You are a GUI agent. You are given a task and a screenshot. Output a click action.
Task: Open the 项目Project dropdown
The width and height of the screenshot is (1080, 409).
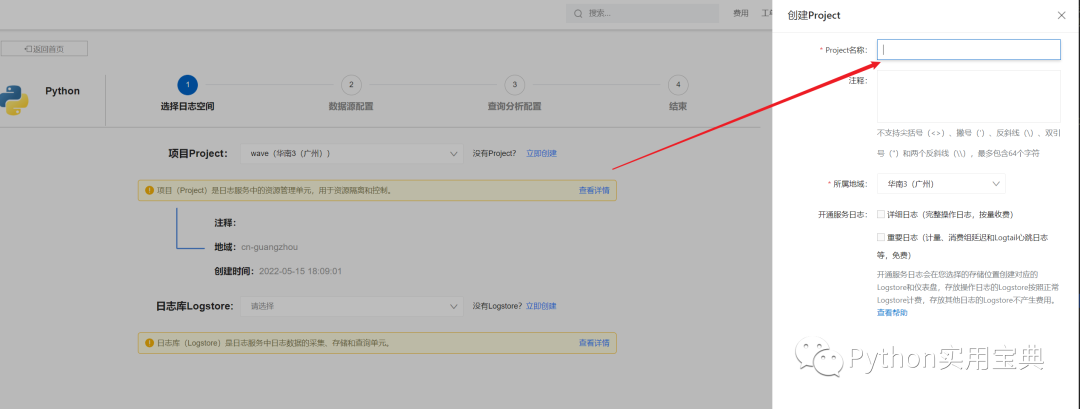(x=351, y=154)
